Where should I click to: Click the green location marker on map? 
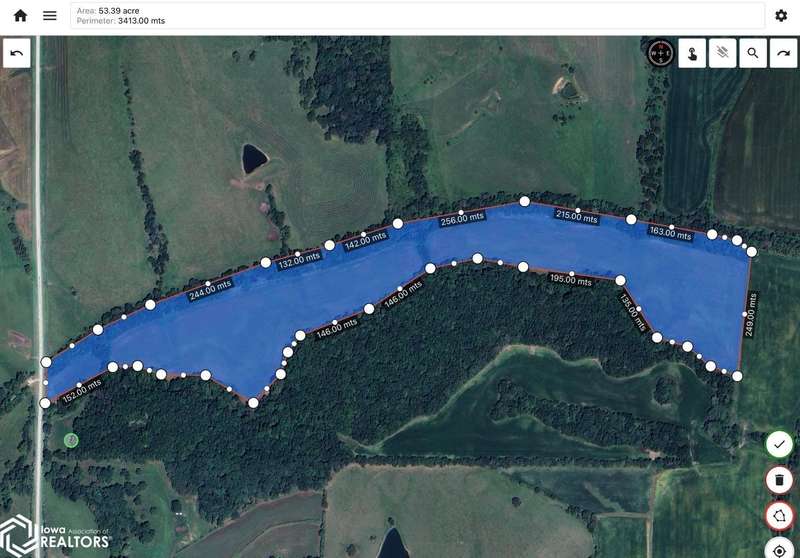pyautogui.click(x=71, y=440)
